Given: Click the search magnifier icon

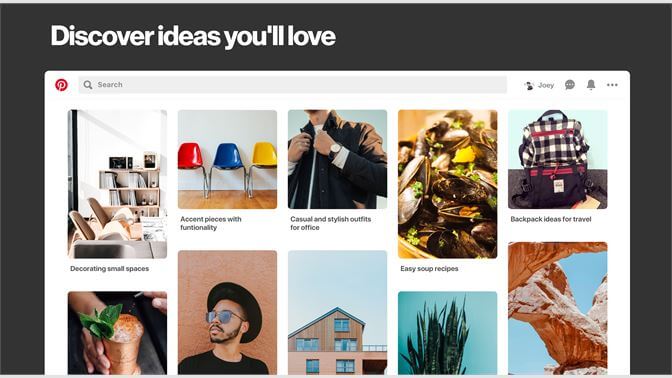Looking at the screenshot, I should [x=88, y=85].
